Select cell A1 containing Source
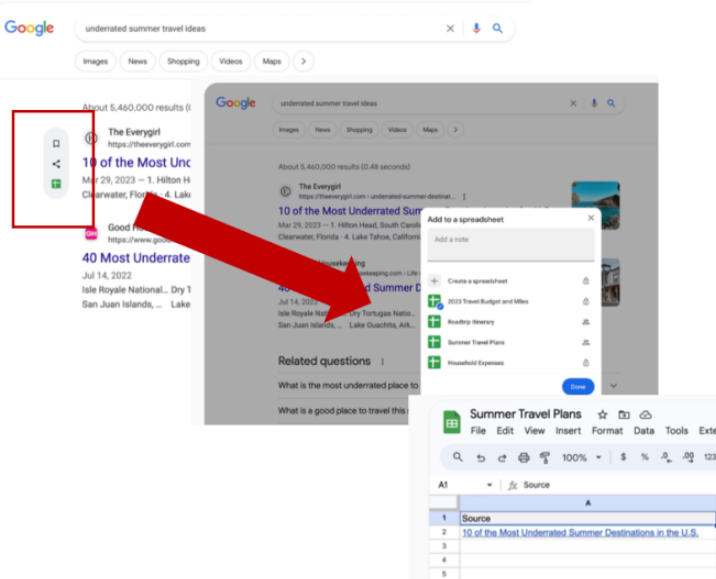 [x=588, y=518]
